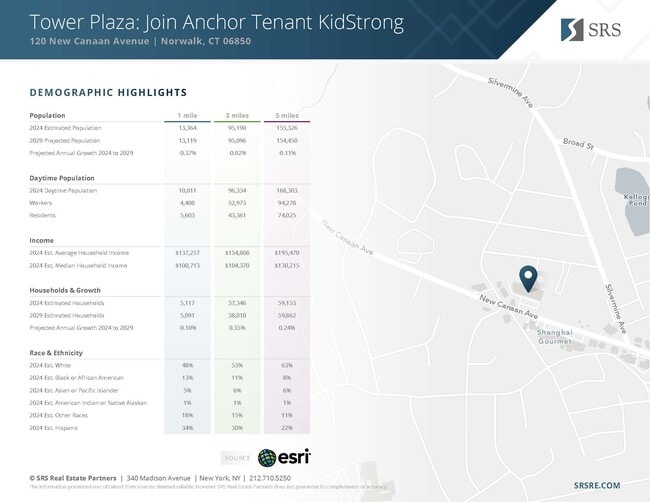The height and width of the screenshot is (502, 650).
Task: Click the Income section header
Action: pos(42,241)
